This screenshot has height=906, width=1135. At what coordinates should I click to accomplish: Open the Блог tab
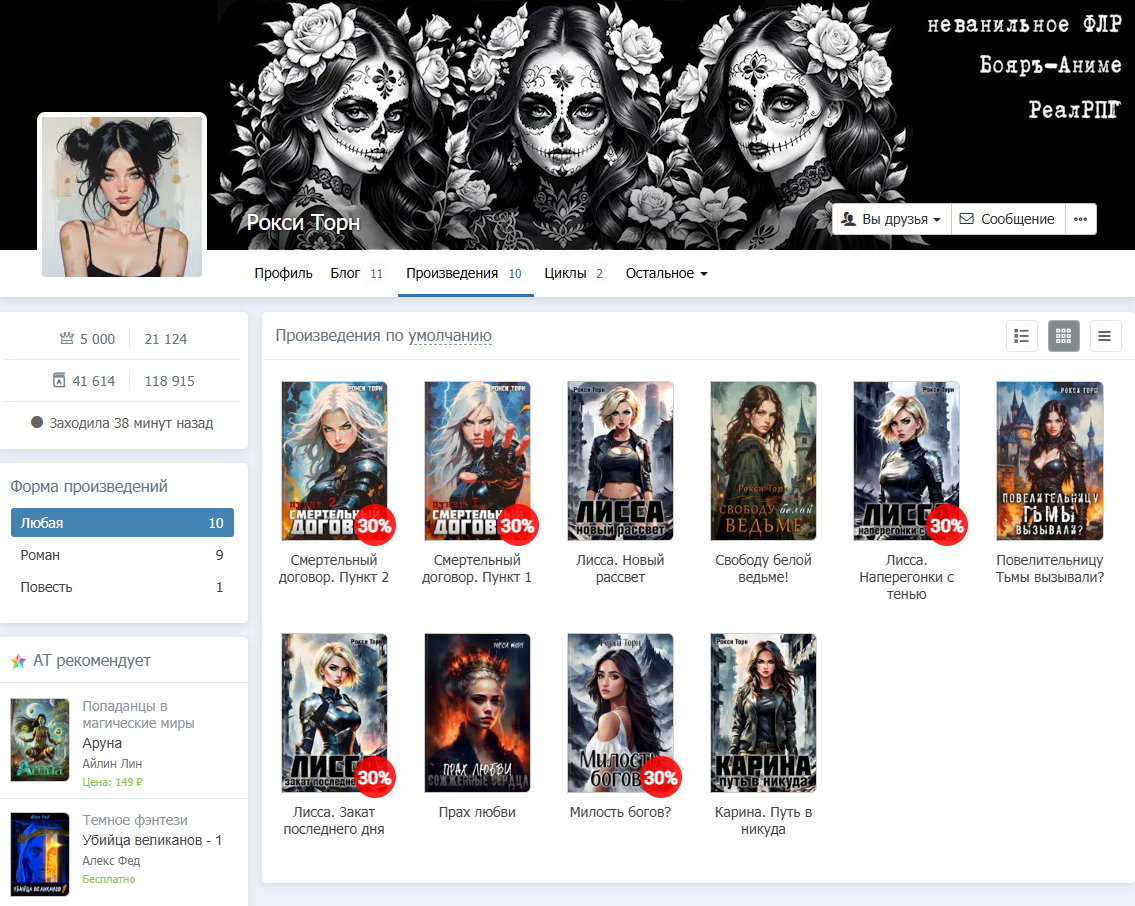356,274
